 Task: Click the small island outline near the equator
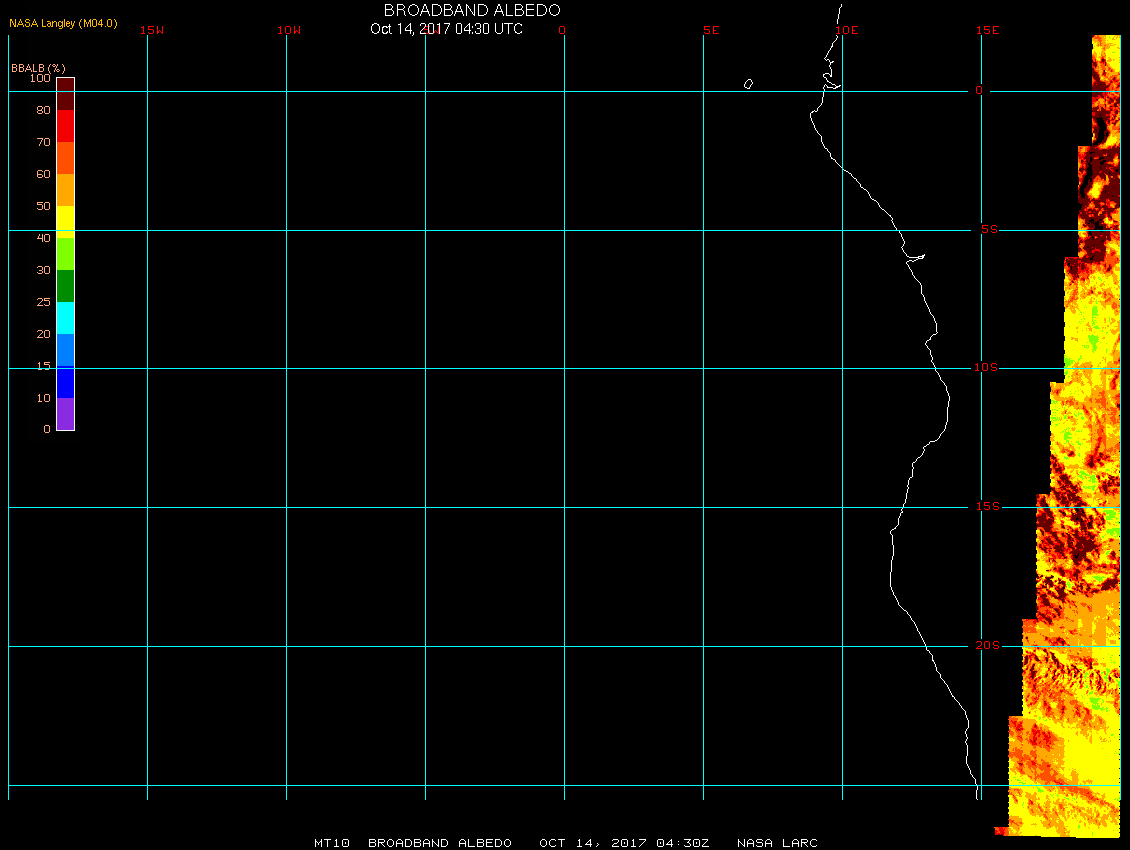point(748,84)
